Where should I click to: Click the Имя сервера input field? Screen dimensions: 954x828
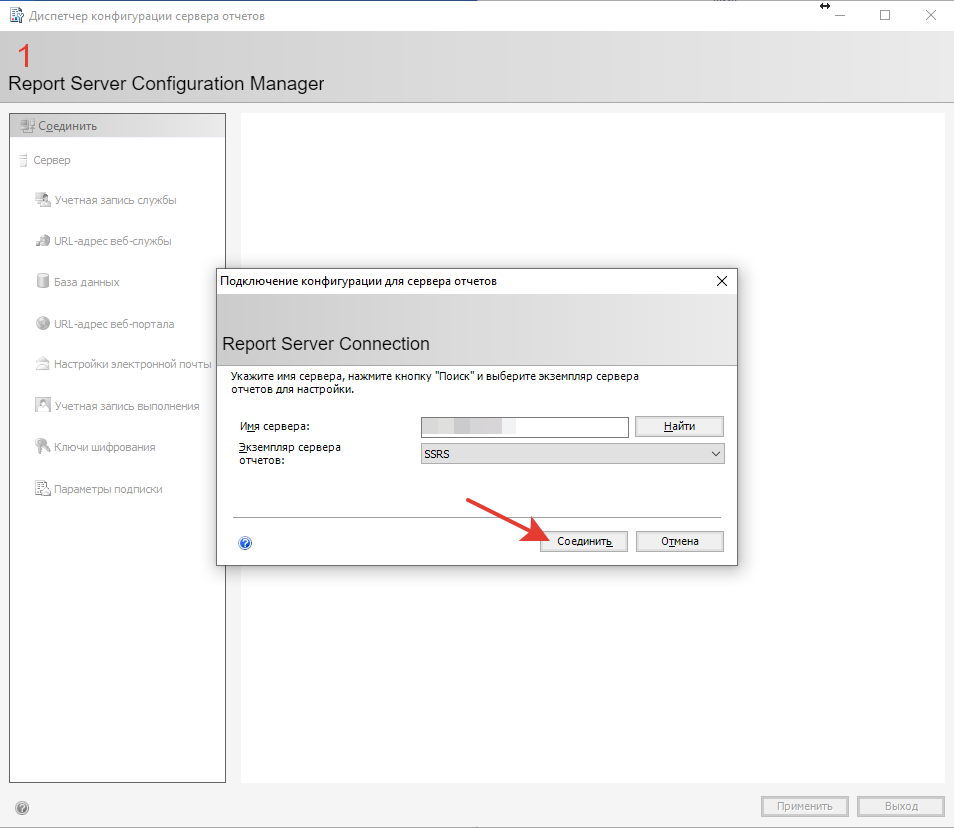[524, 426]
